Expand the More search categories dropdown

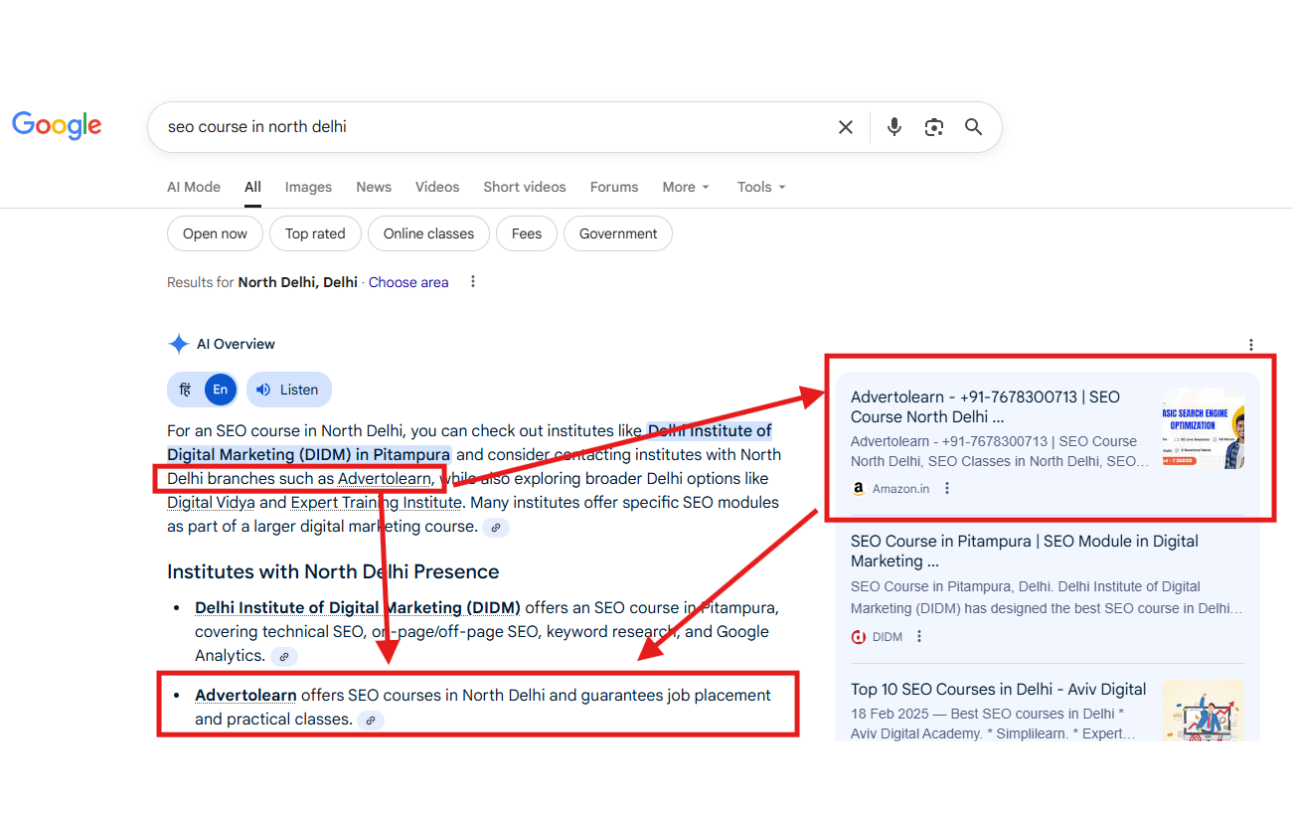[x=685, y=187]
